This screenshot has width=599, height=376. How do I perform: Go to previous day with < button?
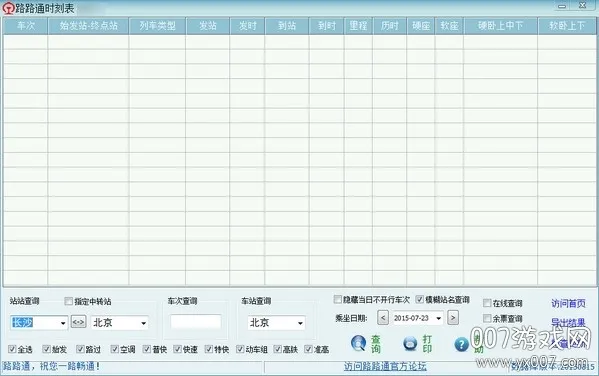tap(383, 318)
